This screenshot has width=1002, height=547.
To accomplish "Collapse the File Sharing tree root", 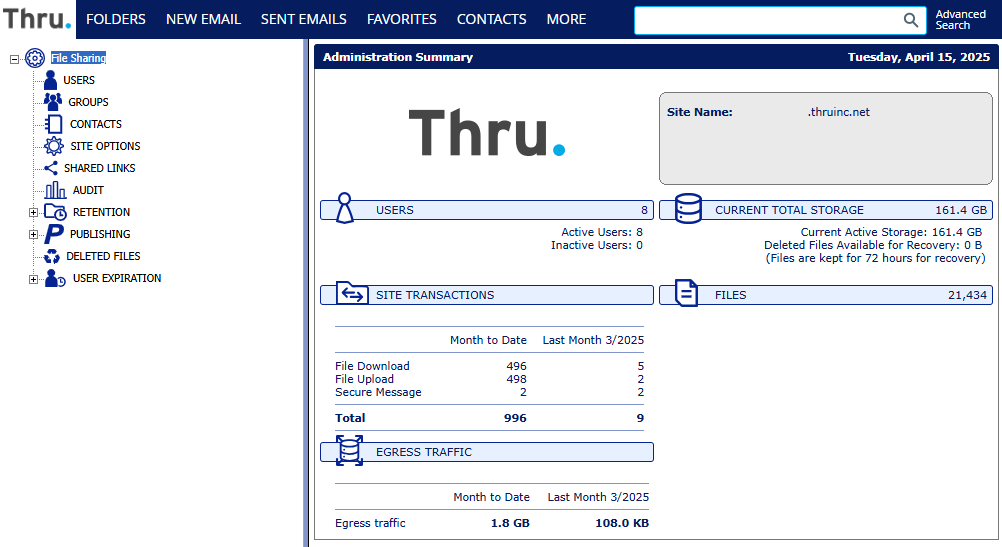I will click(14, 59).
